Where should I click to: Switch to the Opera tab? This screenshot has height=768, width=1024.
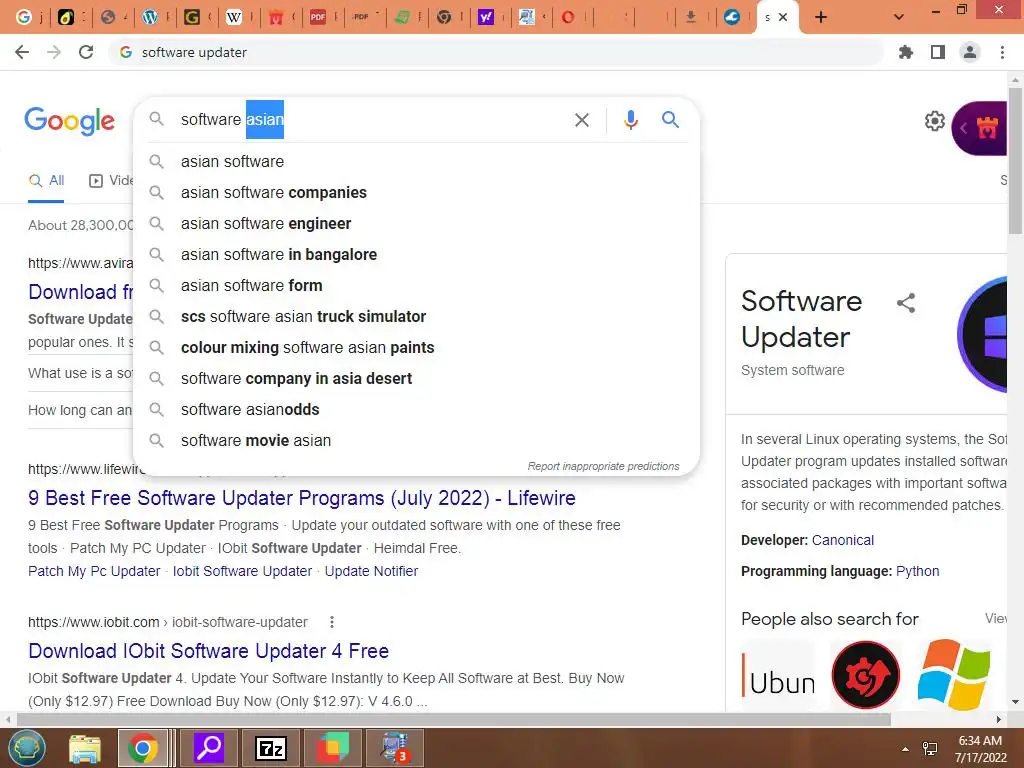[568, 17]
